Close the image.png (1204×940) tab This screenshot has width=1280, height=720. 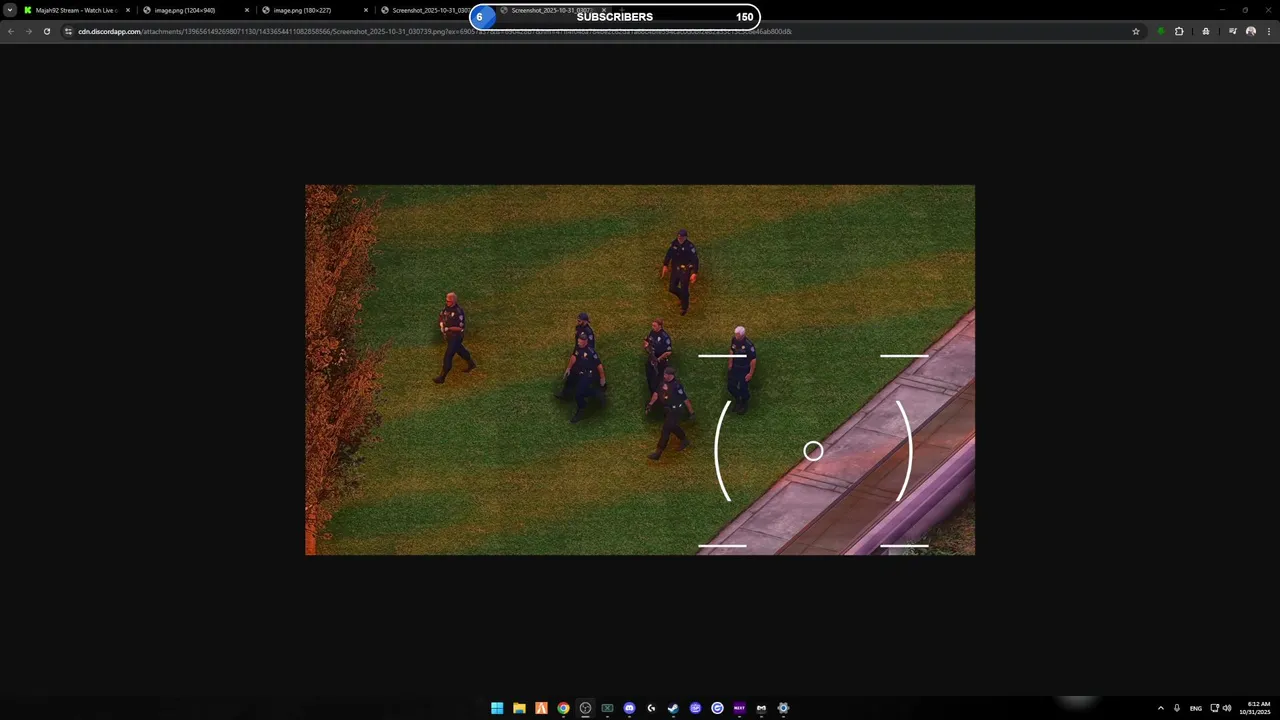click(x=247, y=10)
